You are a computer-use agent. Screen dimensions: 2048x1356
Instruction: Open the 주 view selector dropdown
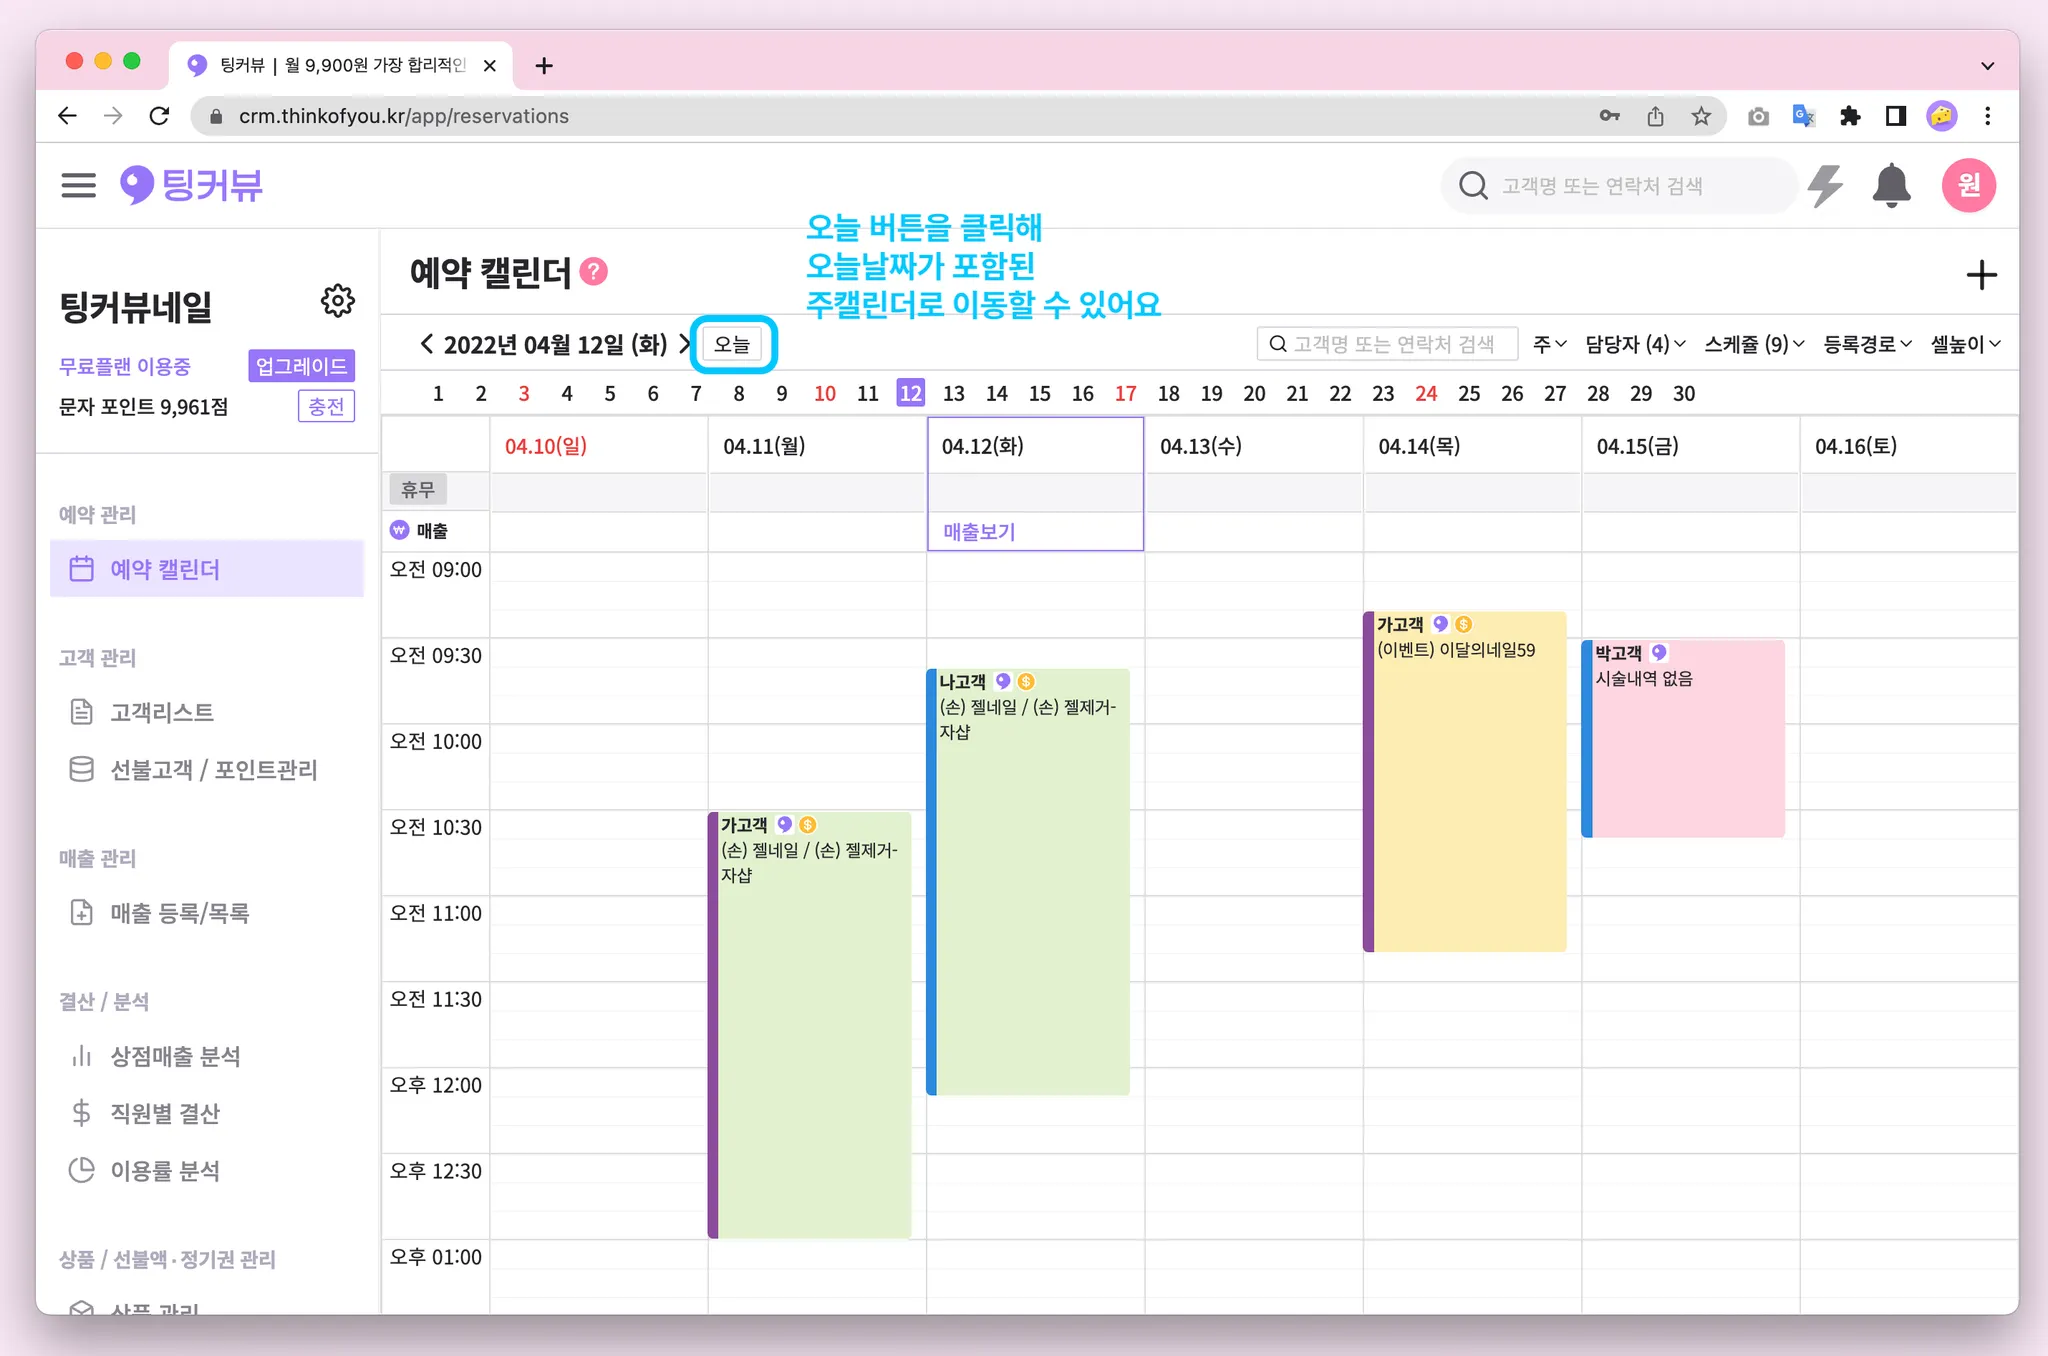click(1549, 344)
